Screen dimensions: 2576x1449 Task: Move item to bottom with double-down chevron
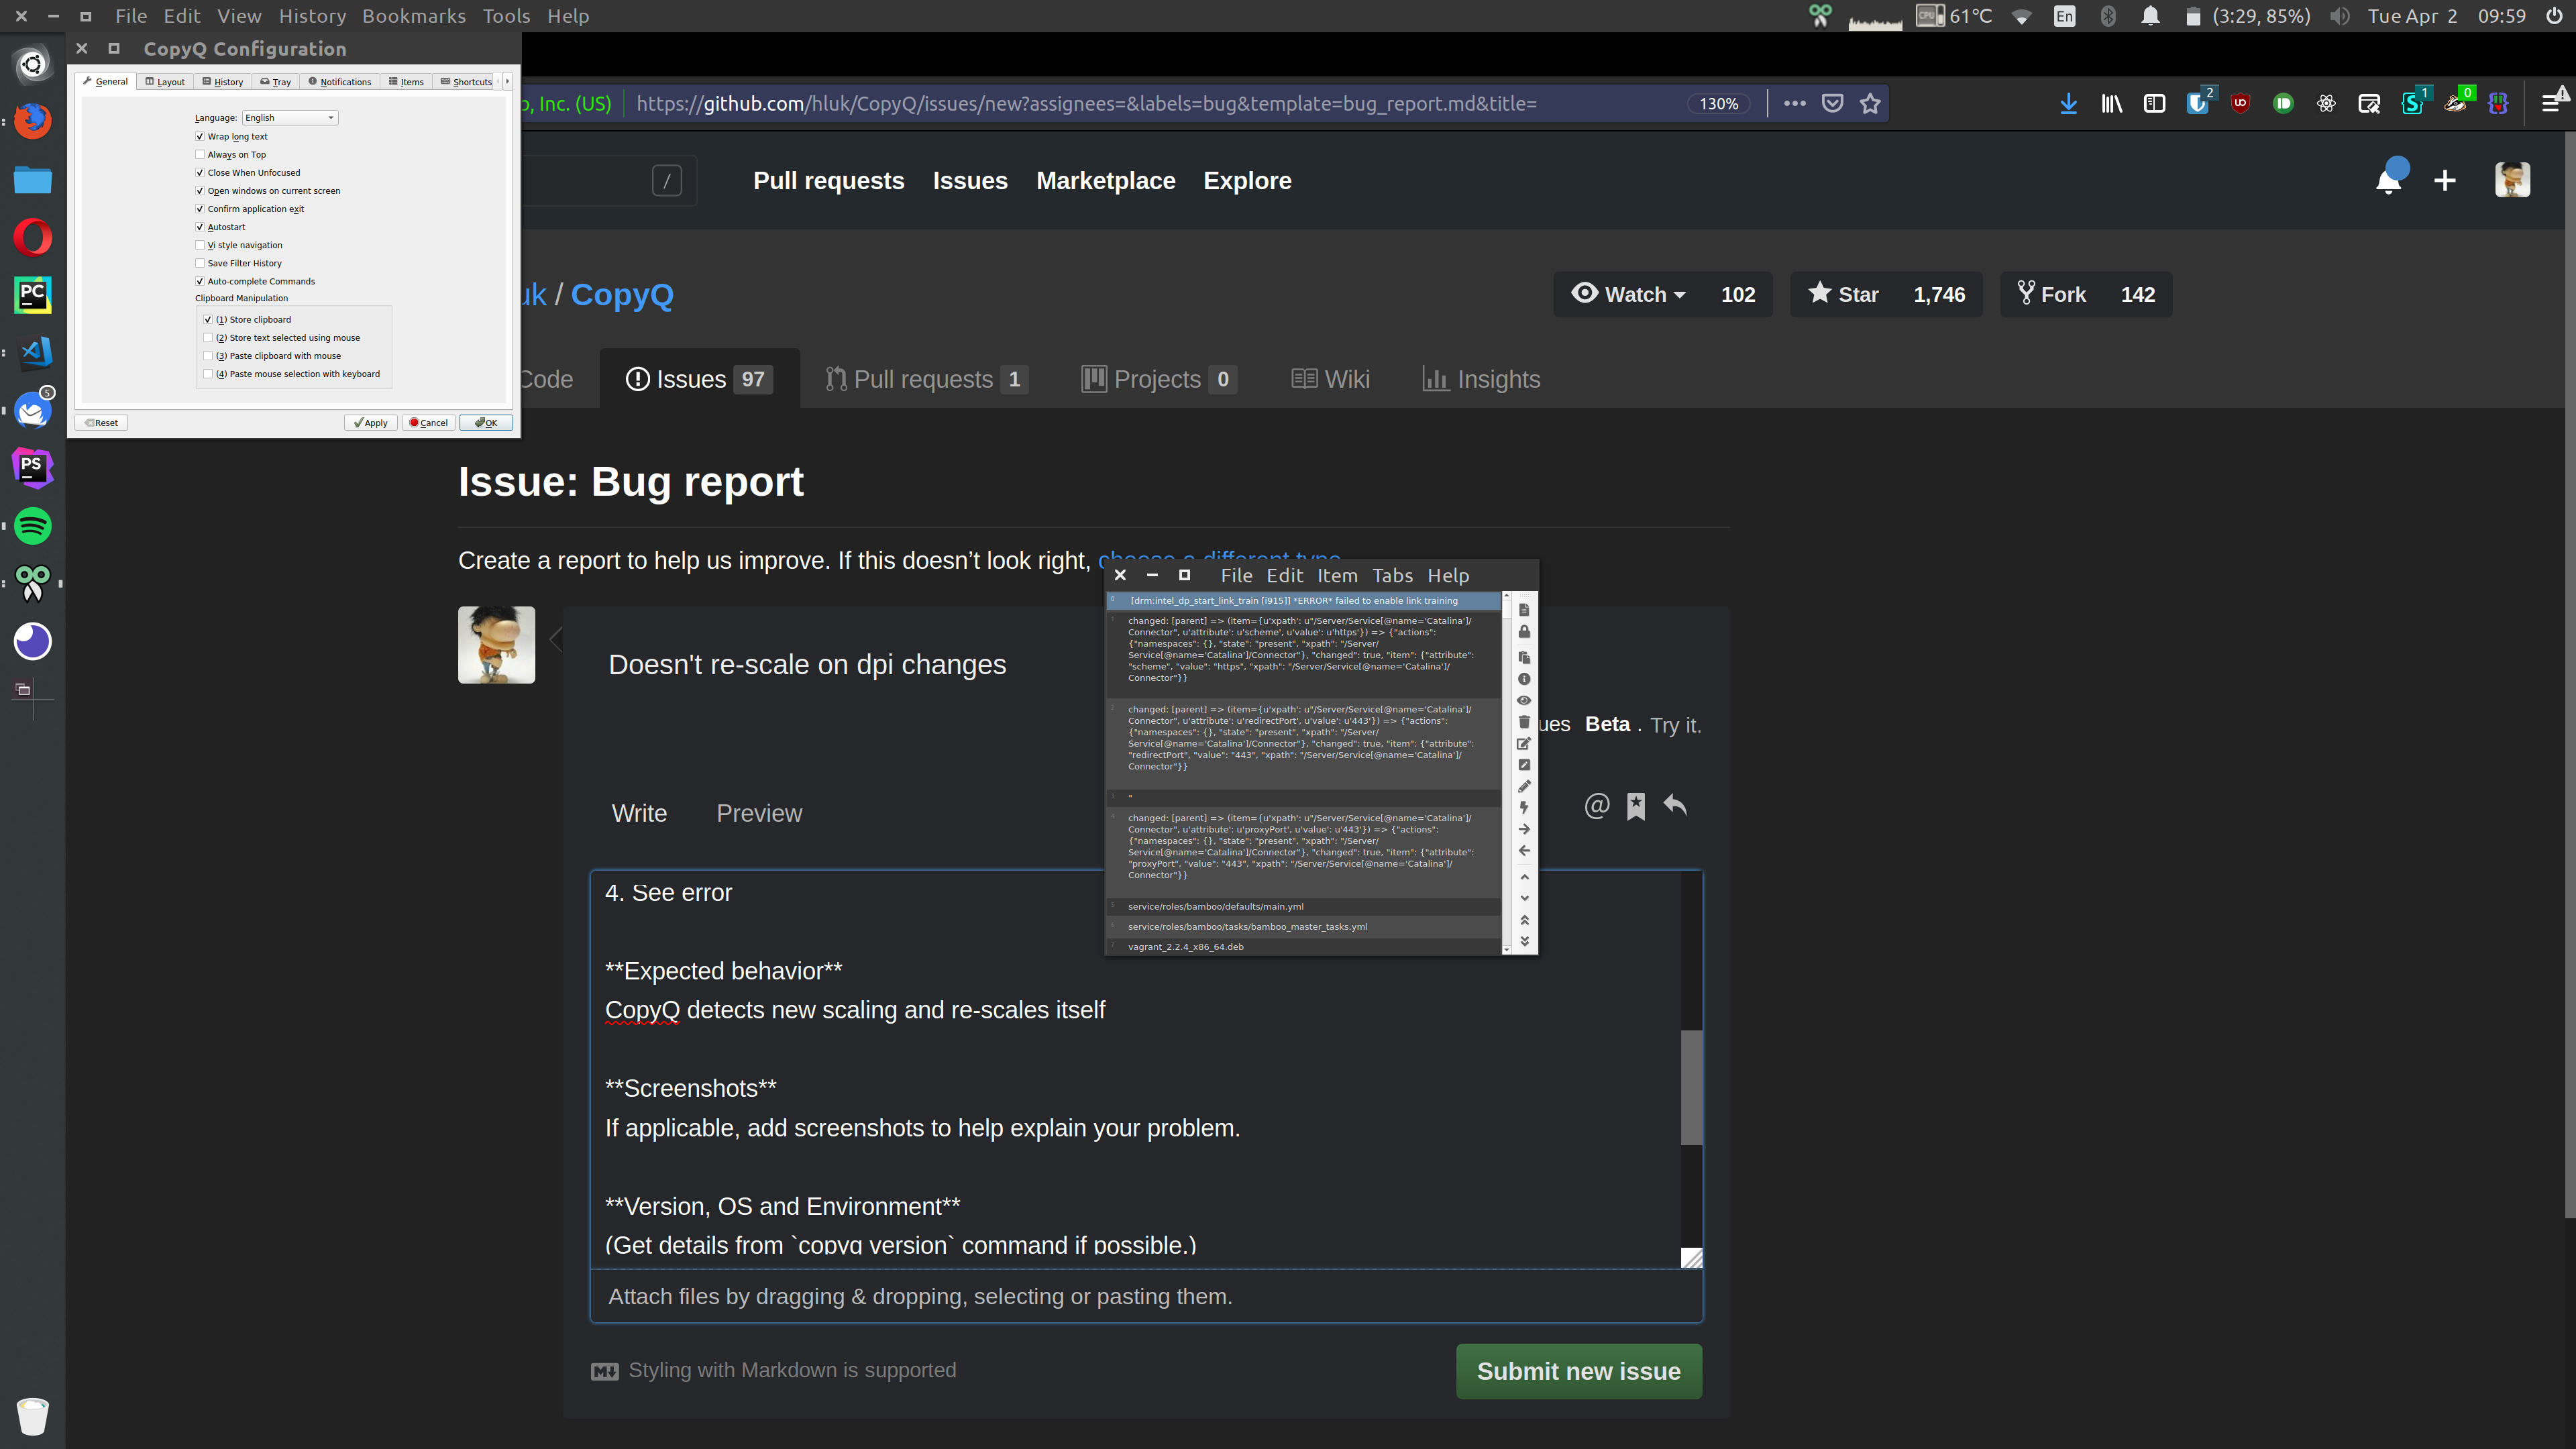1524,941
